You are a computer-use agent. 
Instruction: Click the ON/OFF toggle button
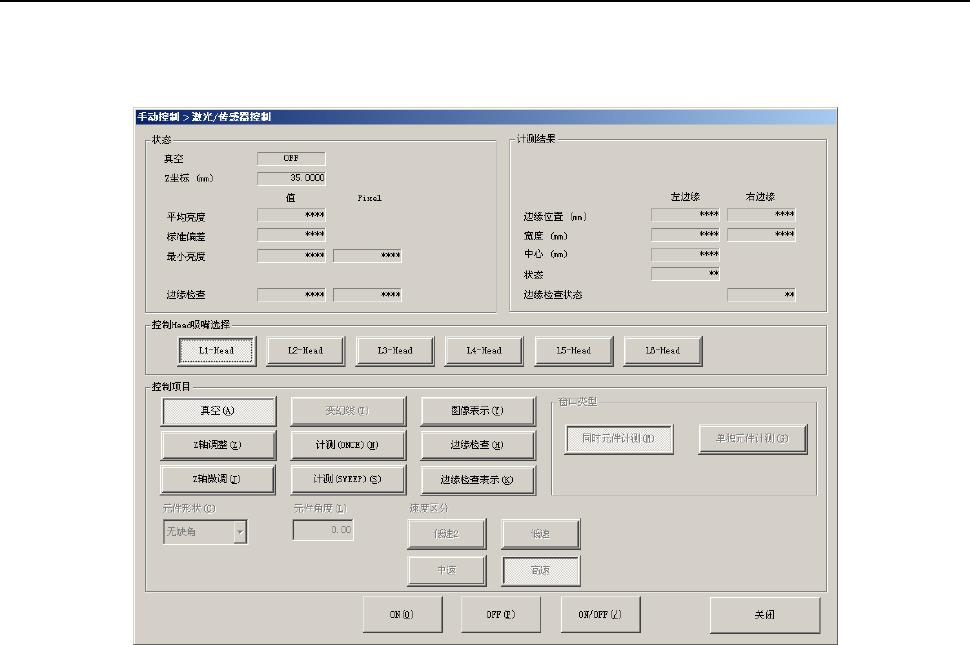click(600, 615)
